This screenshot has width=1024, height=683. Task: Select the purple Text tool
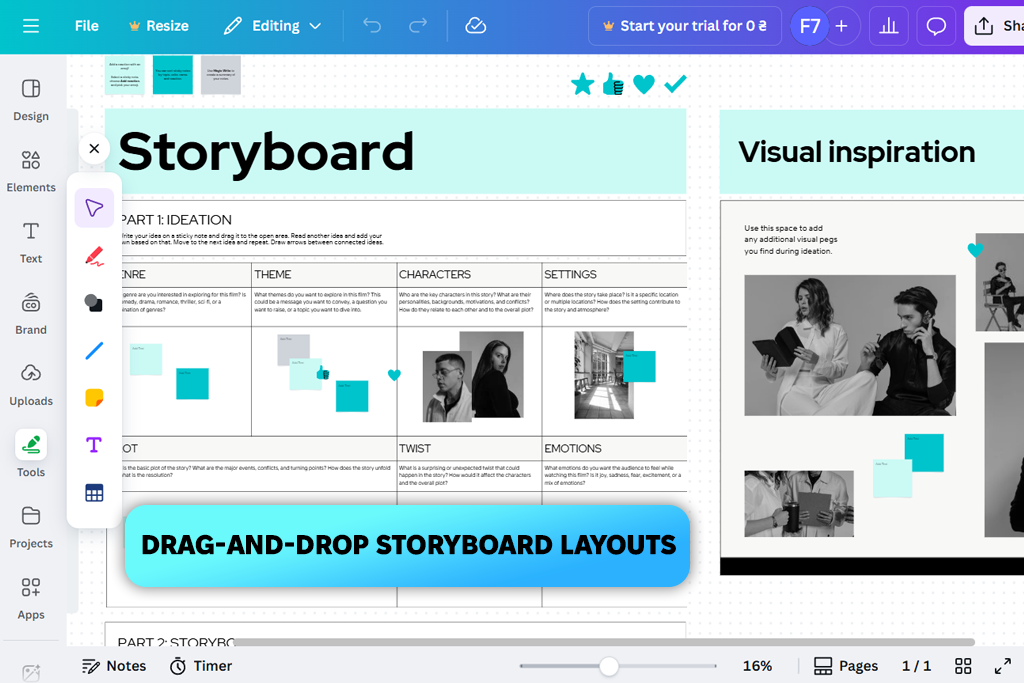point(94,445)
